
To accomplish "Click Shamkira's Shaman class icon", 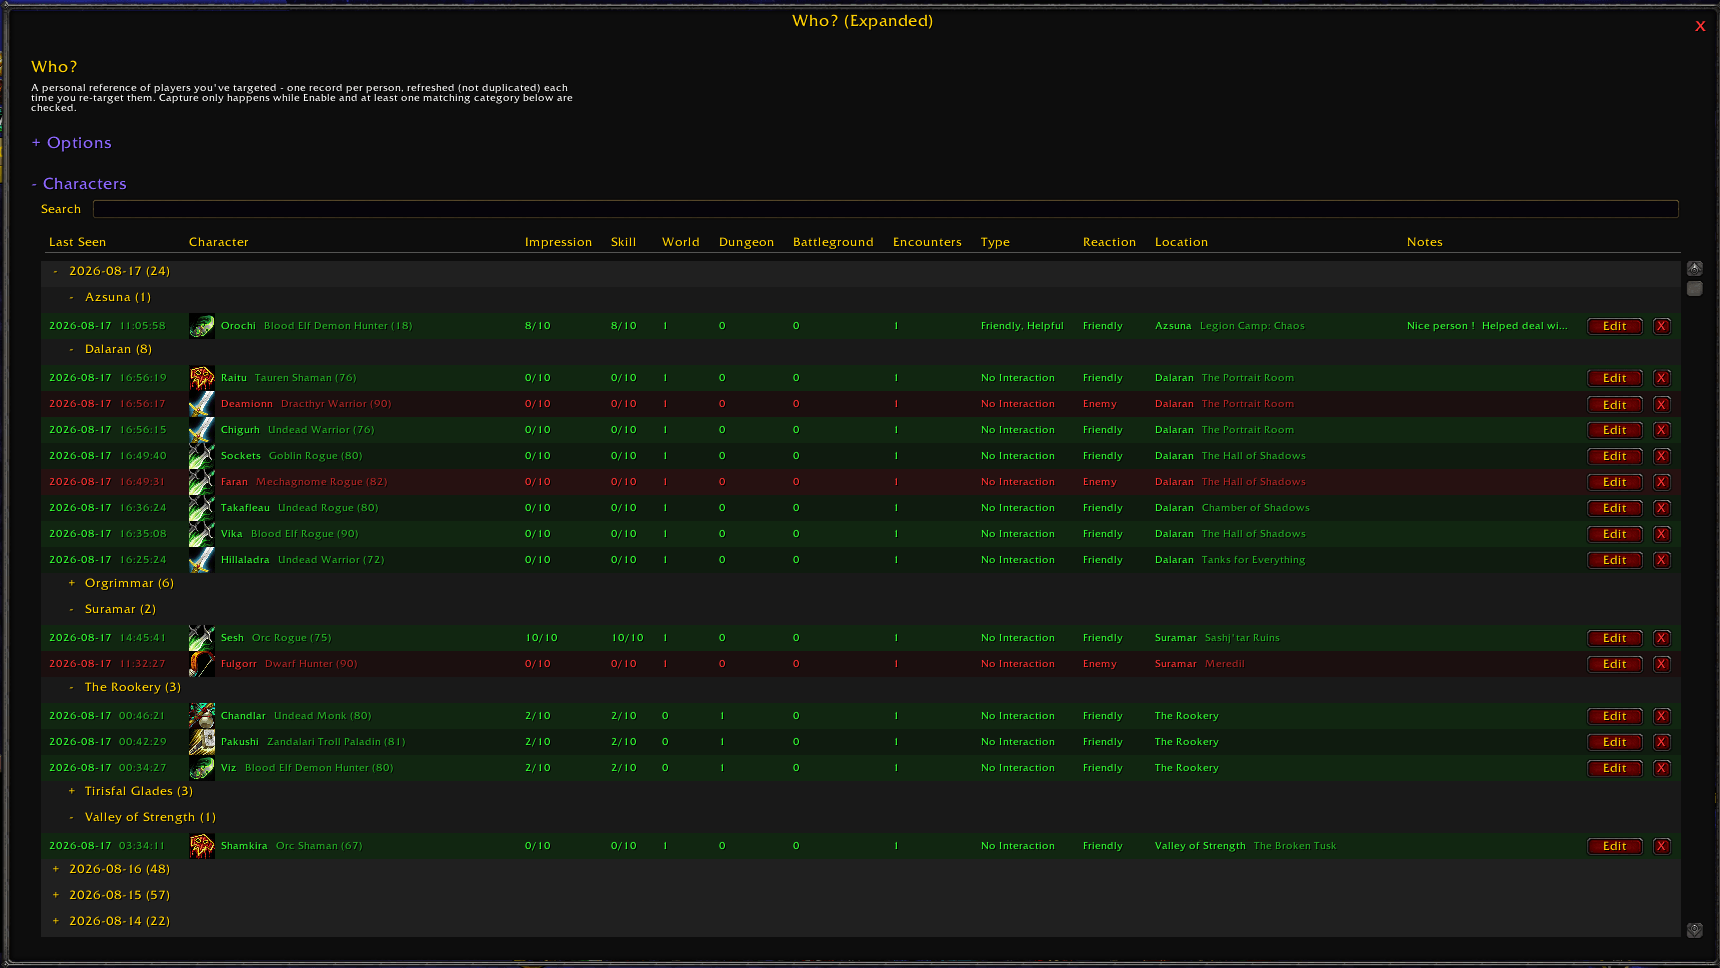I will click(x=202, y=846).
